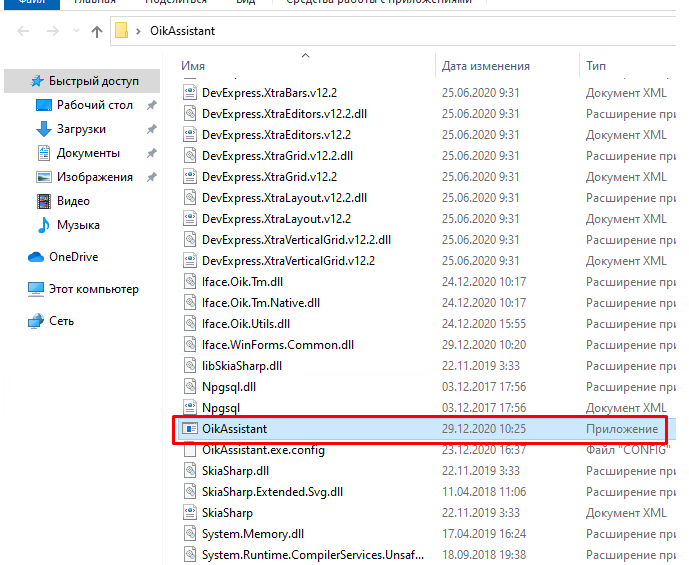
Task: Click pin icon next to Рабочий стол
Action: click(151, 105)
